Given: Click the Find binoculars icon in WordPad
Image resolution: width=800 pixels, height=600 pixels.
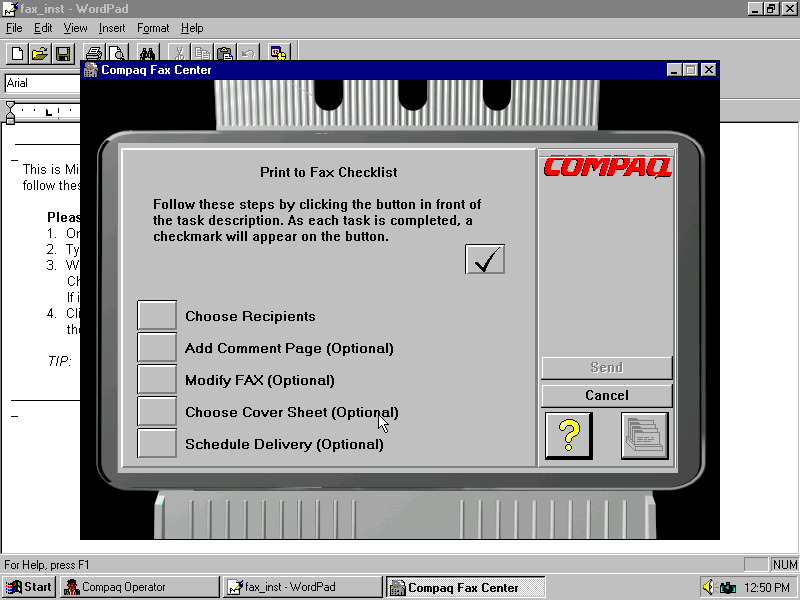Looking at the screenshot, I should pyautogui.click(x=147, y=54).
